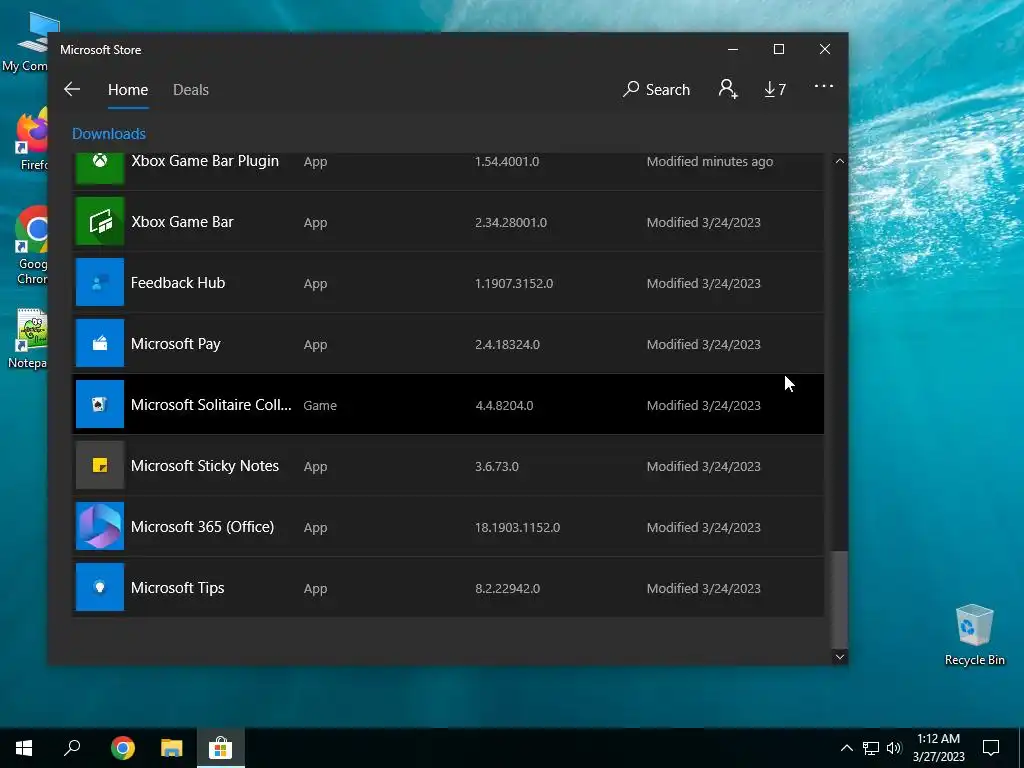The image size is (1024, 768).
Task: Show hidden system tray icons
Action: (x=846, y=748)
